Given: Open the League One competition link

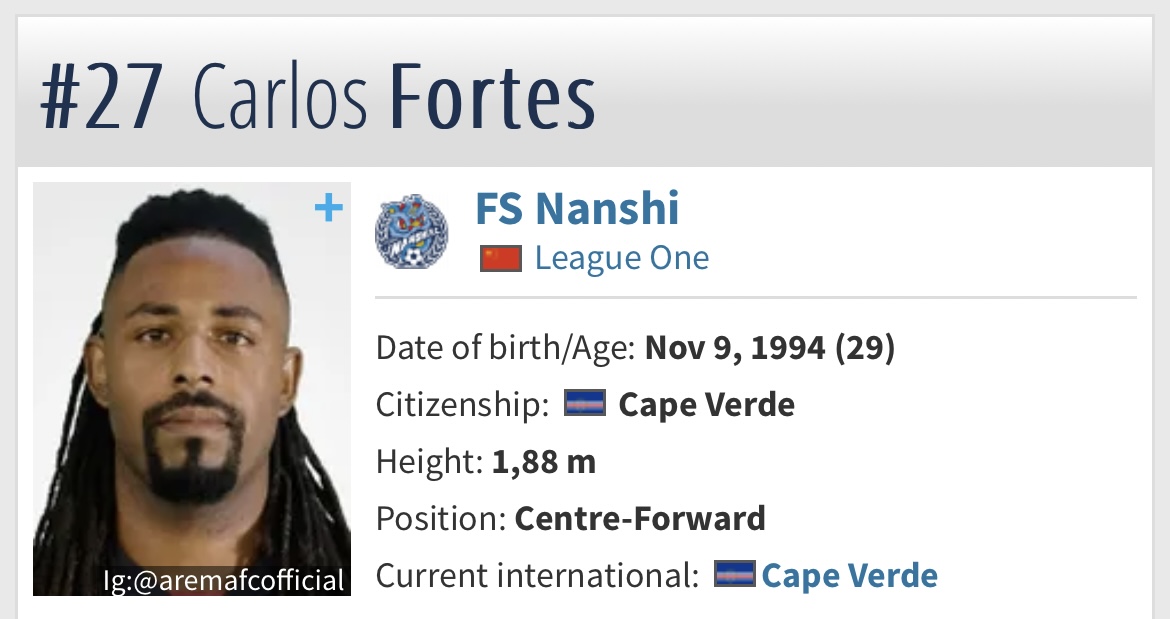Looking at the screenshot, I should click(x=621, y=258).
